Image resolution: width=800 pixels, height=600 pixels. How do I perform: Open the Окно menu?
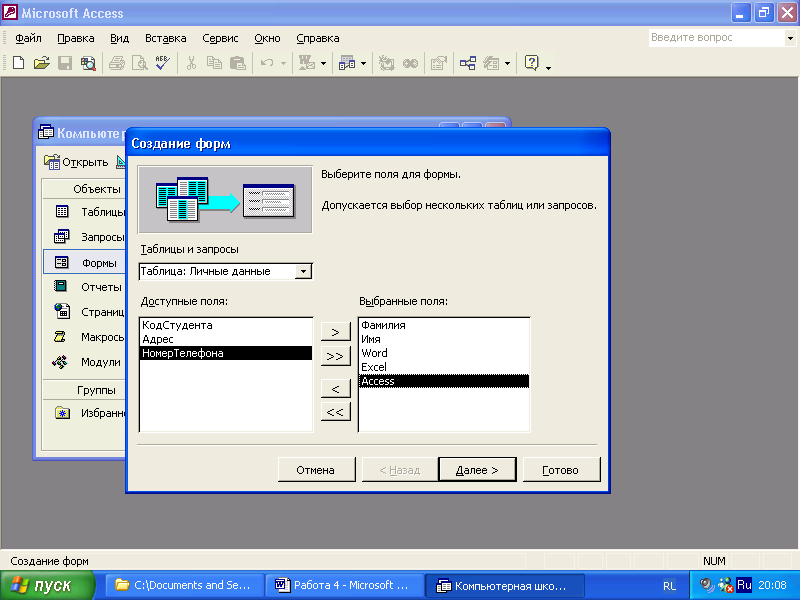[x=267, y=38]
